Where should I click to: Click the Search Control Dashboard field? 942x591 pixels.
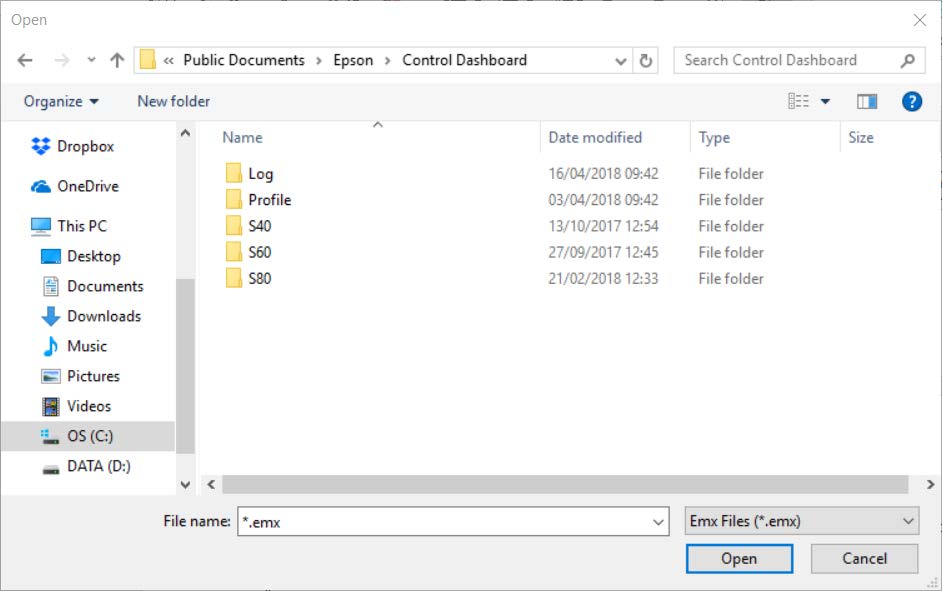point(785,60)
